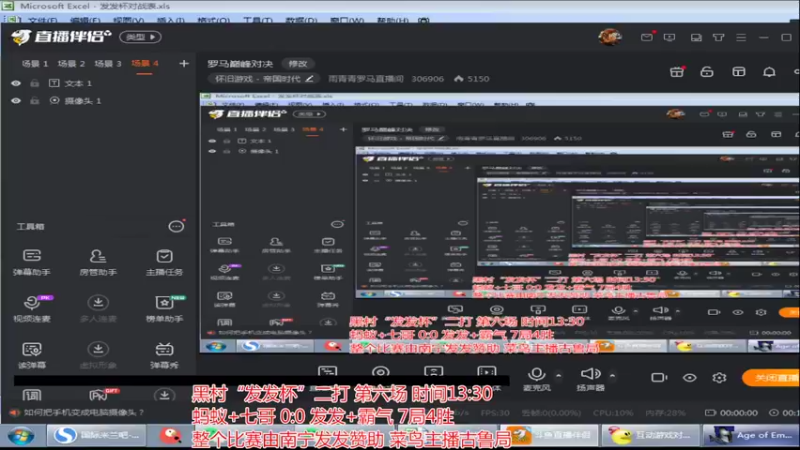Toggle visibility of 文本 1 source
This screenshot has width=800, height=450.
[x=16, y=83]
